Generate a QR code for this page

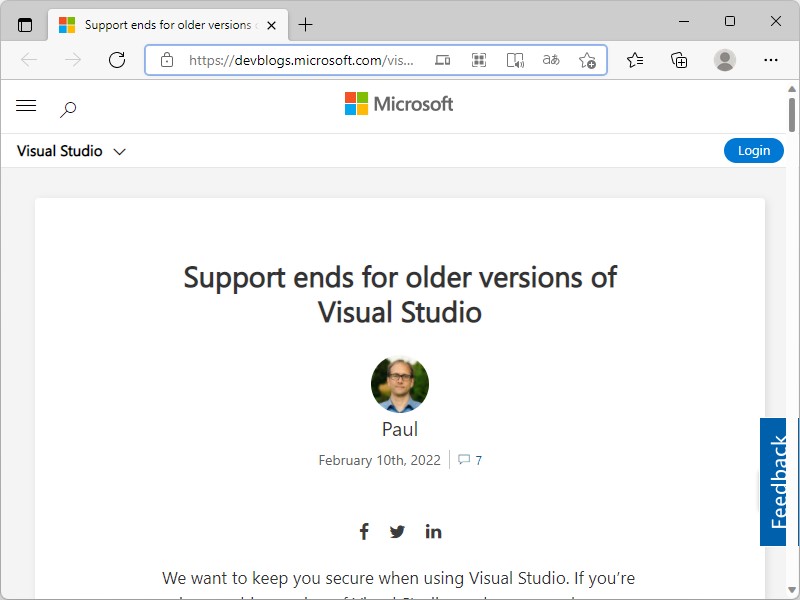pyautogui.click(x=479, y=60)
